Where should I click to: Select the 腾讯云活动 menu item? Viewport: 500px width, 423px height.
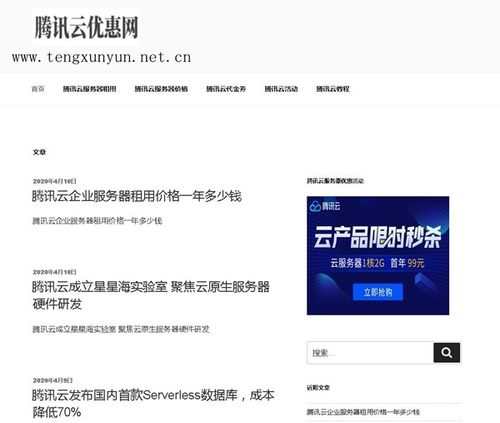(281, 89)
